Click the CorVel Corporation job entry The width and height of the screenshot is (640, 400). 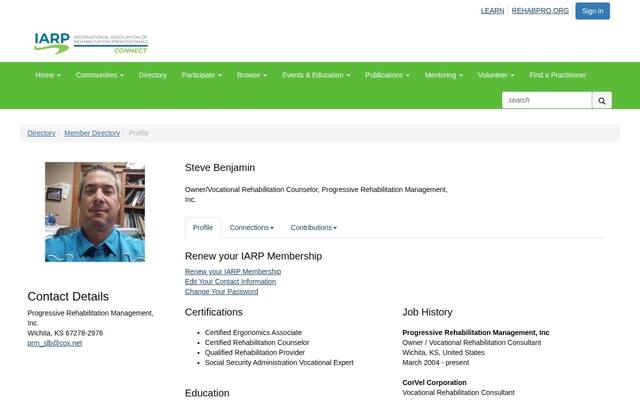(x=434, y=382)
